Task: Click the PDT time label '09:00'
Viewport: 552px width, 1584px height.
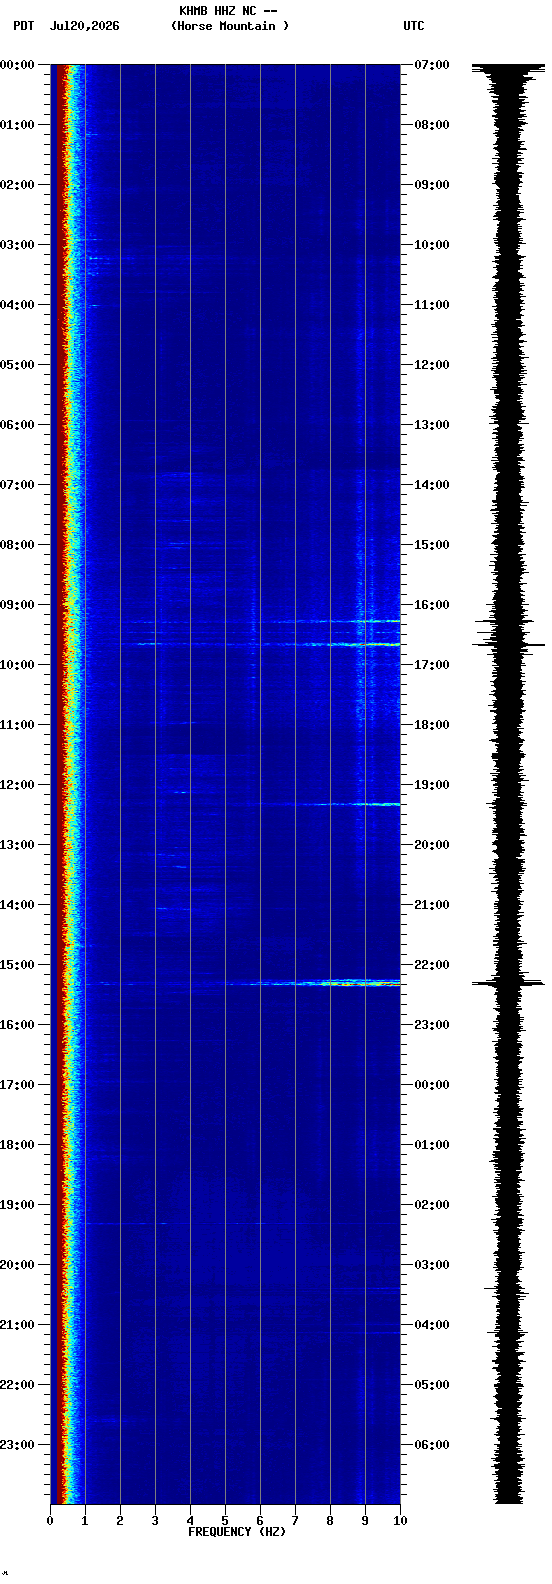Action: (x=17, y=605)
